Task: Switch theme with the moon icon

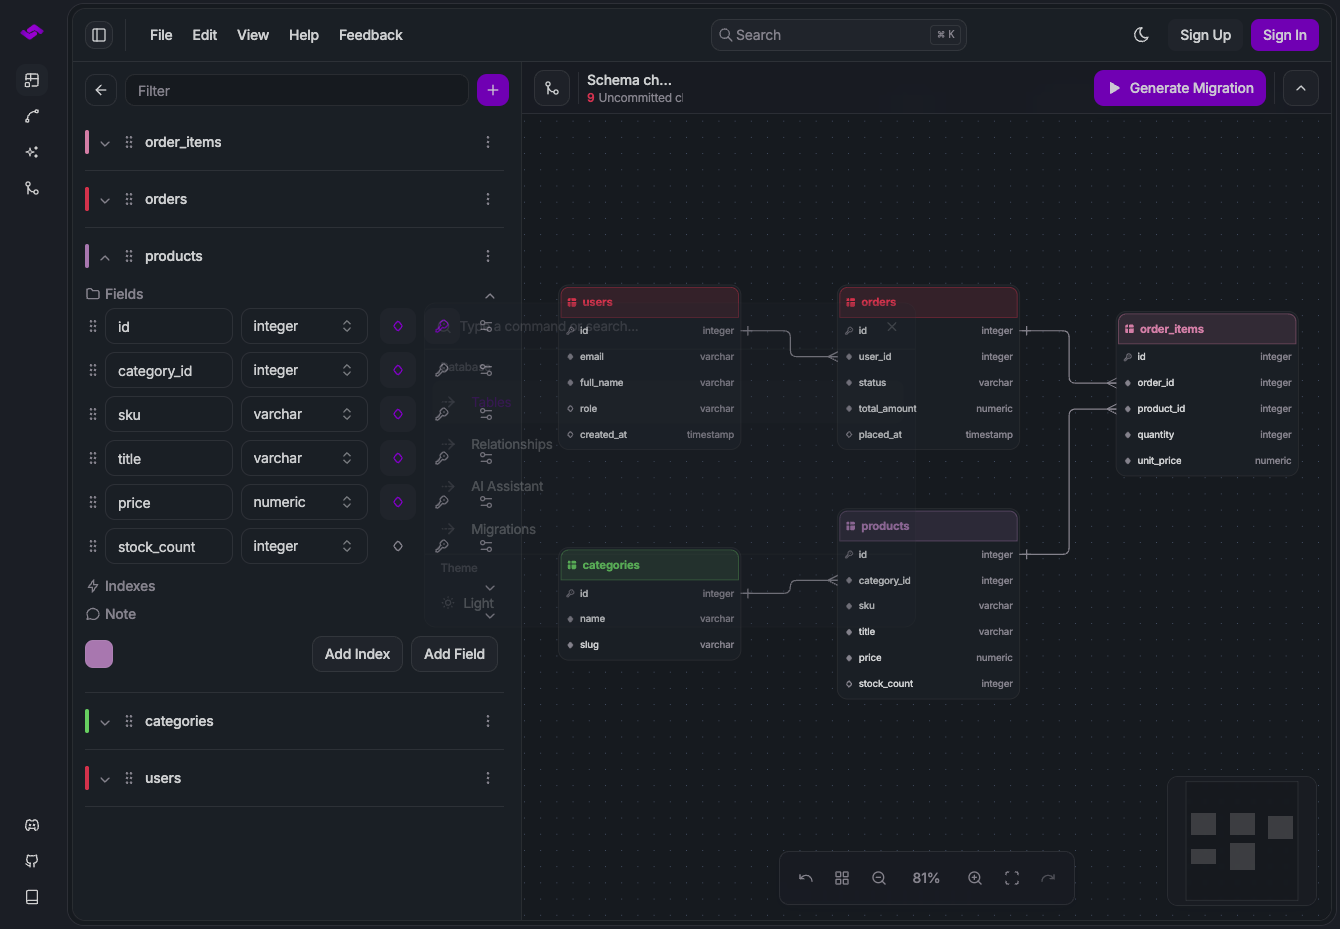Action: [x=1141, y=35]
